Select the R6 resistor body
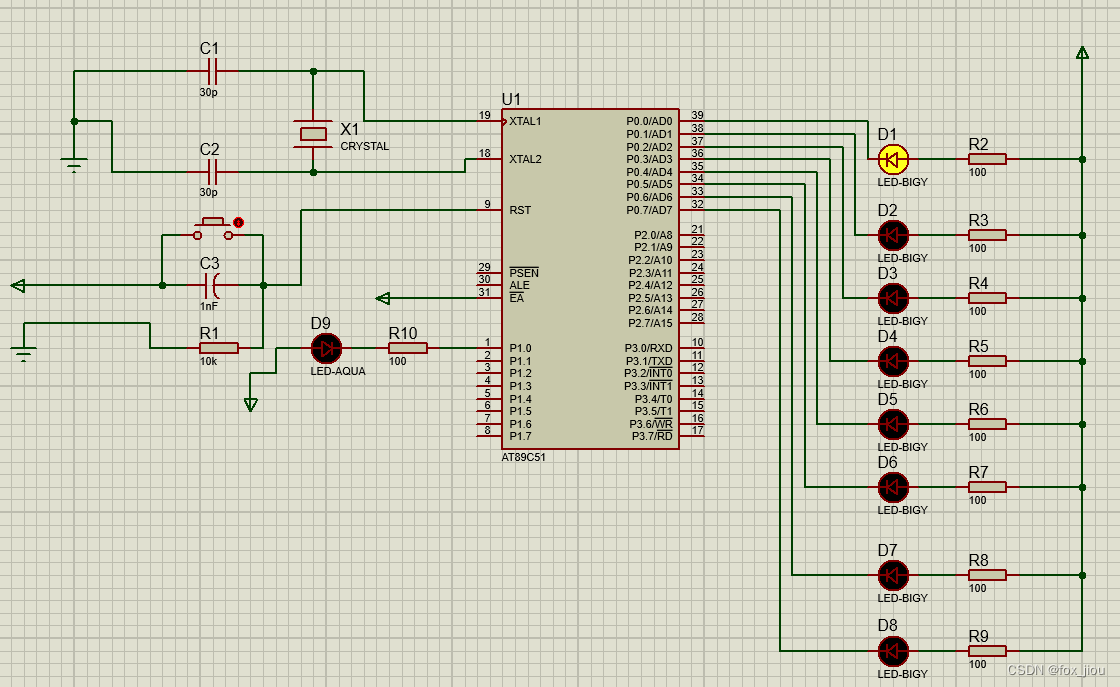The height and width of the screenshot is (687, 1120). tap(987, 424)
